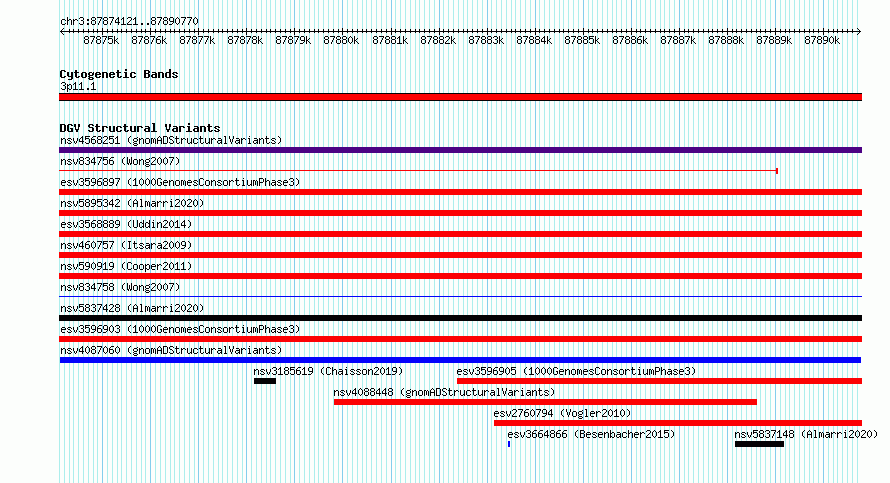890x483 pixels.
Task: Click the tiny blue esv3664866 variant mark
Action: point(509,444)
